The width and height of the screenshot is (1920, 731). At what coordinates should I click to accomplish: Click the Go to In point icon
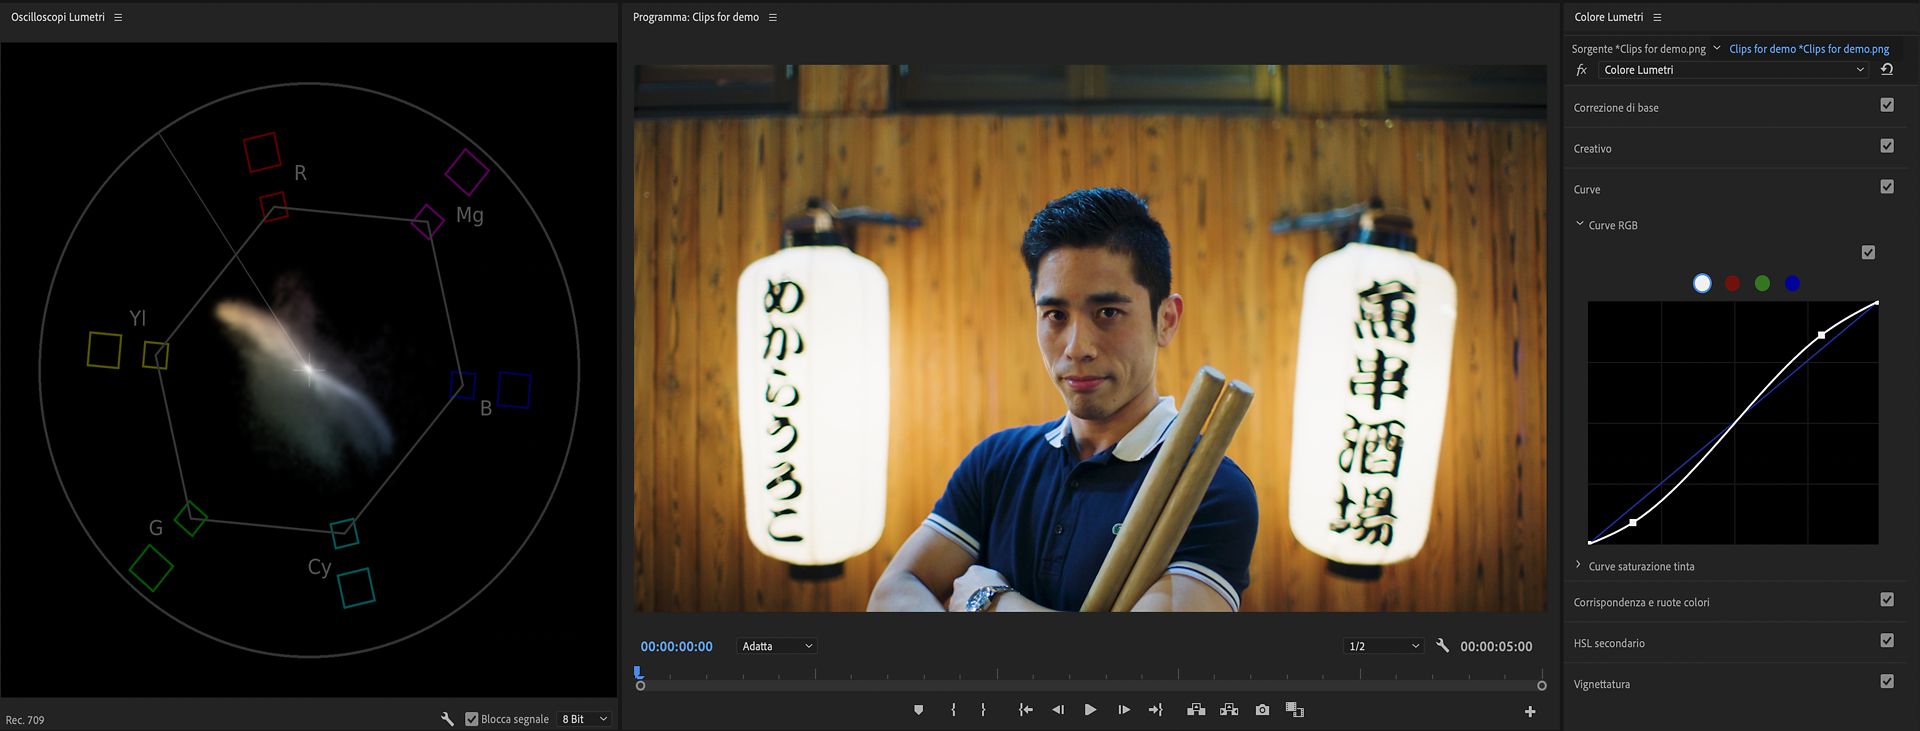[1025, 710]
